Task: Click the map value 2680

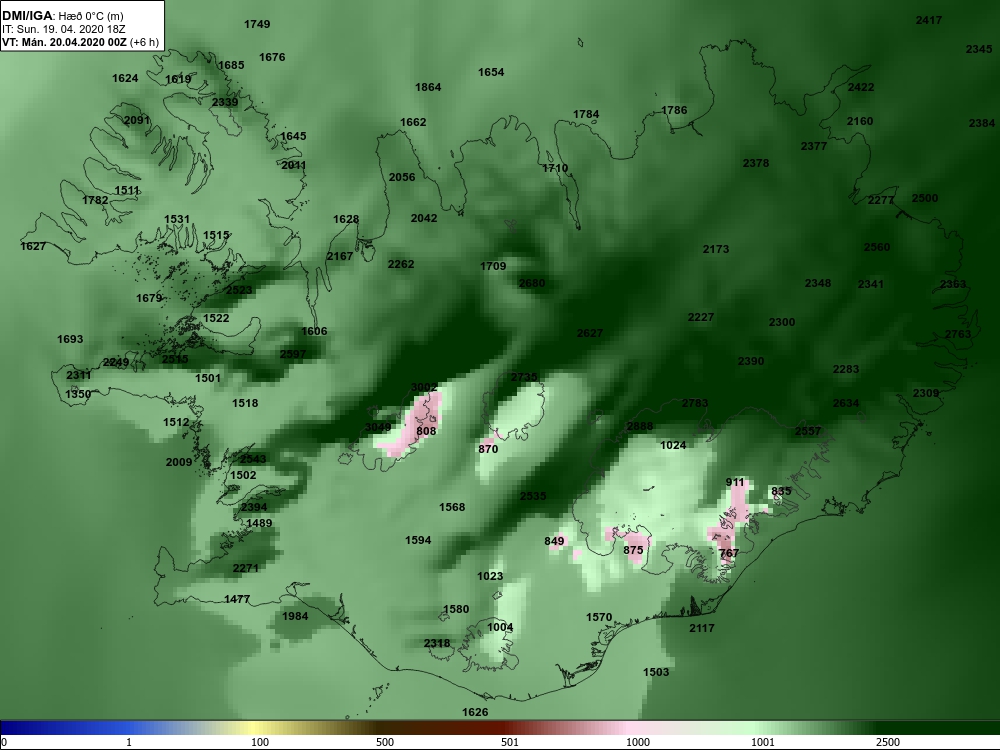Action: point(532,283)
